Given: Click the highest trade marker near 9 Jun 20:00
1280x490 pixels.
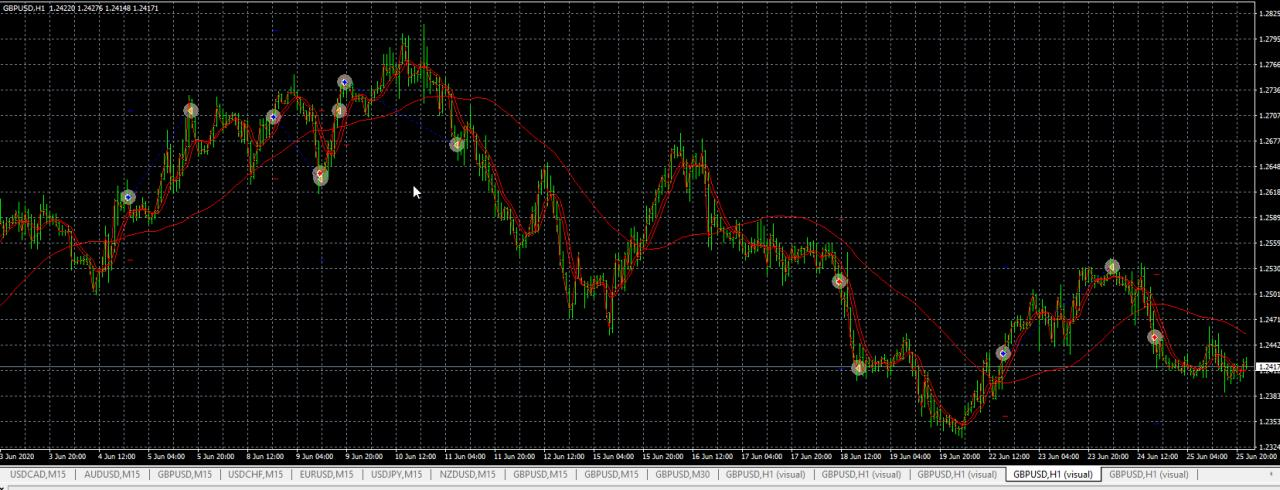Looking at the screenshot, I should [x=345, y=82].
